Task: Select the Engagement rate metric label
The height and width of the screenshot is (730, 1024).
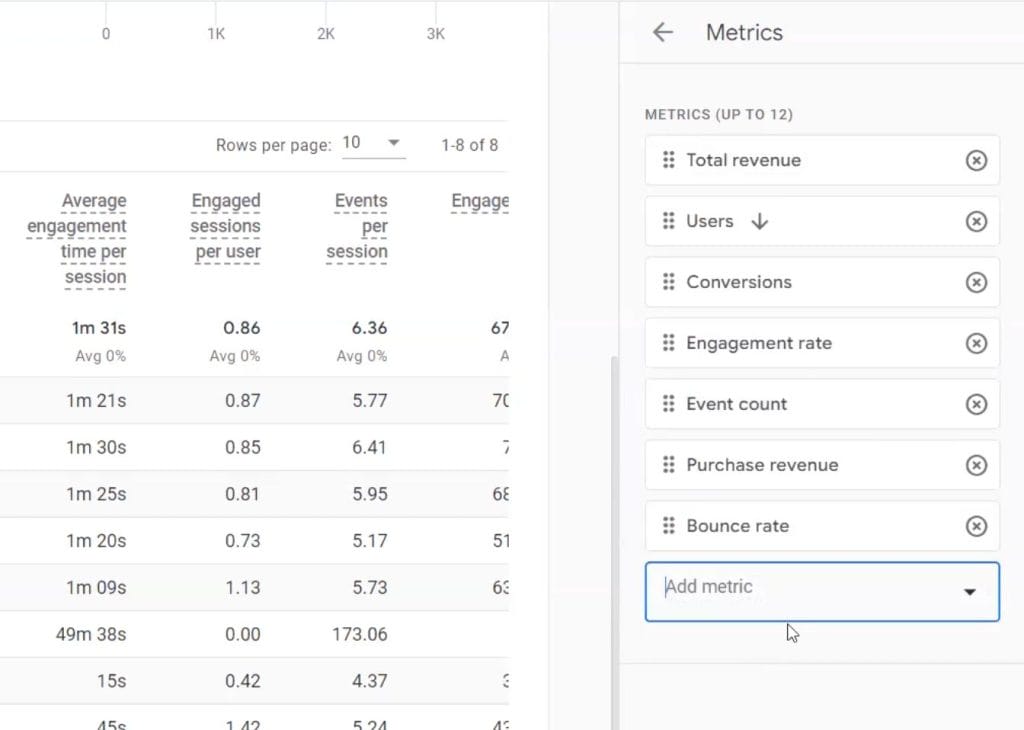Action: [x=759, y=343]
